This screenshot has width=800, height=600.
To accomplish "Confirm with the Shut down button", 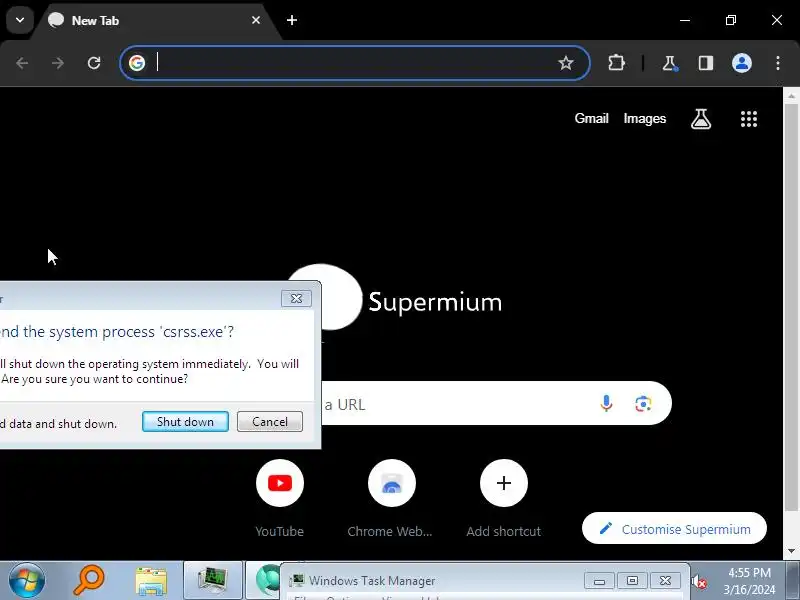I will [x=185, y=422].
